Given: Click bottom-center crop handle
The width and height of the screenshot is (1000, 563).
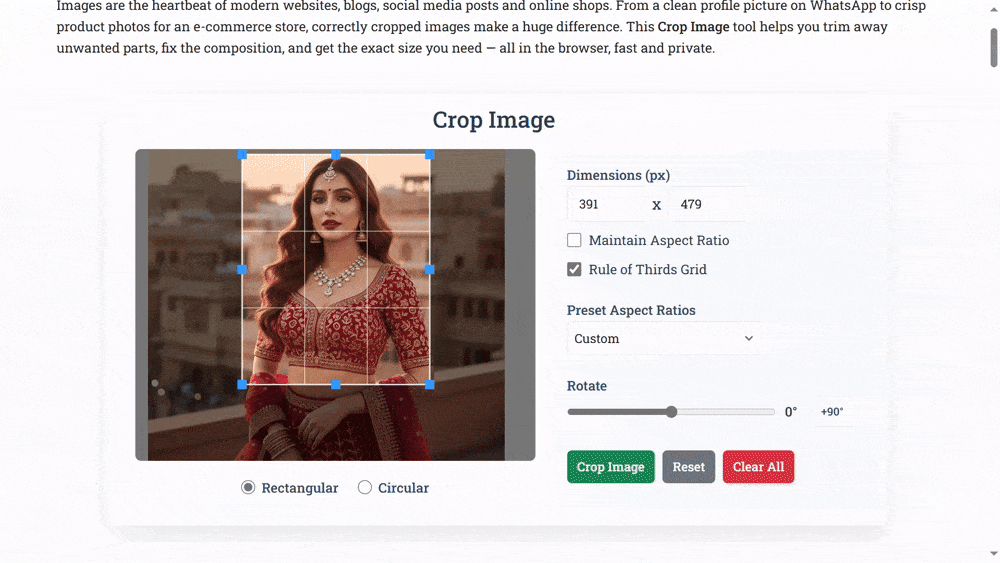Looking at the screenshot, I should coord(336,384).
